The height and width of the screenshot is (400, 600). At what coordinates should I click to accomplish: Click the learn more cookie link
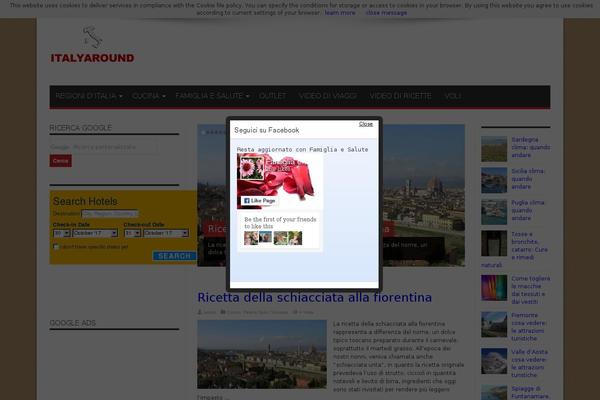point(340,13)
